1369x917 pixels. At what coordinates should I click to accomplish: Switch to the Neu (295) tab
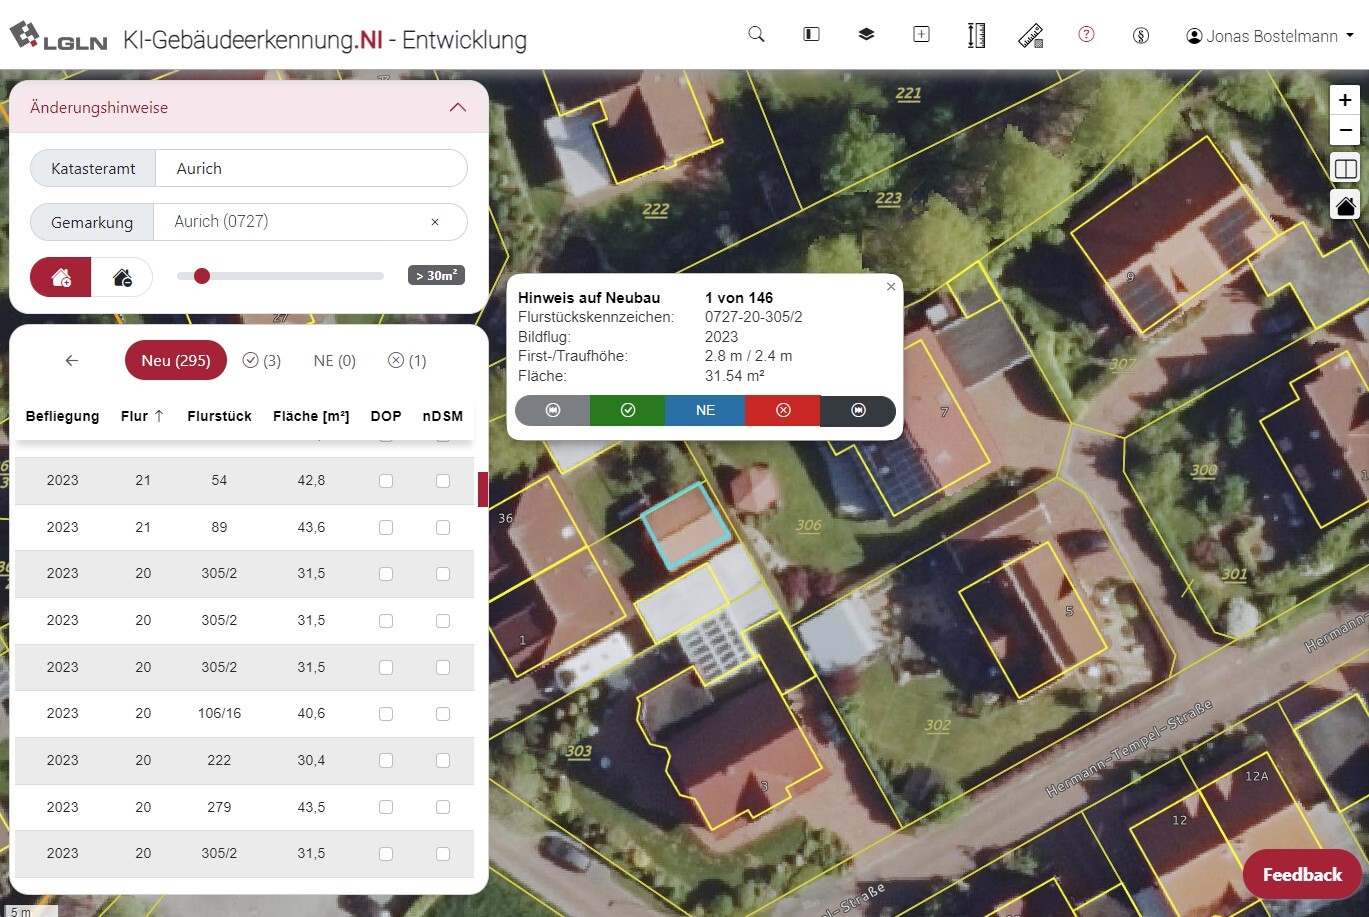[175, 360]
